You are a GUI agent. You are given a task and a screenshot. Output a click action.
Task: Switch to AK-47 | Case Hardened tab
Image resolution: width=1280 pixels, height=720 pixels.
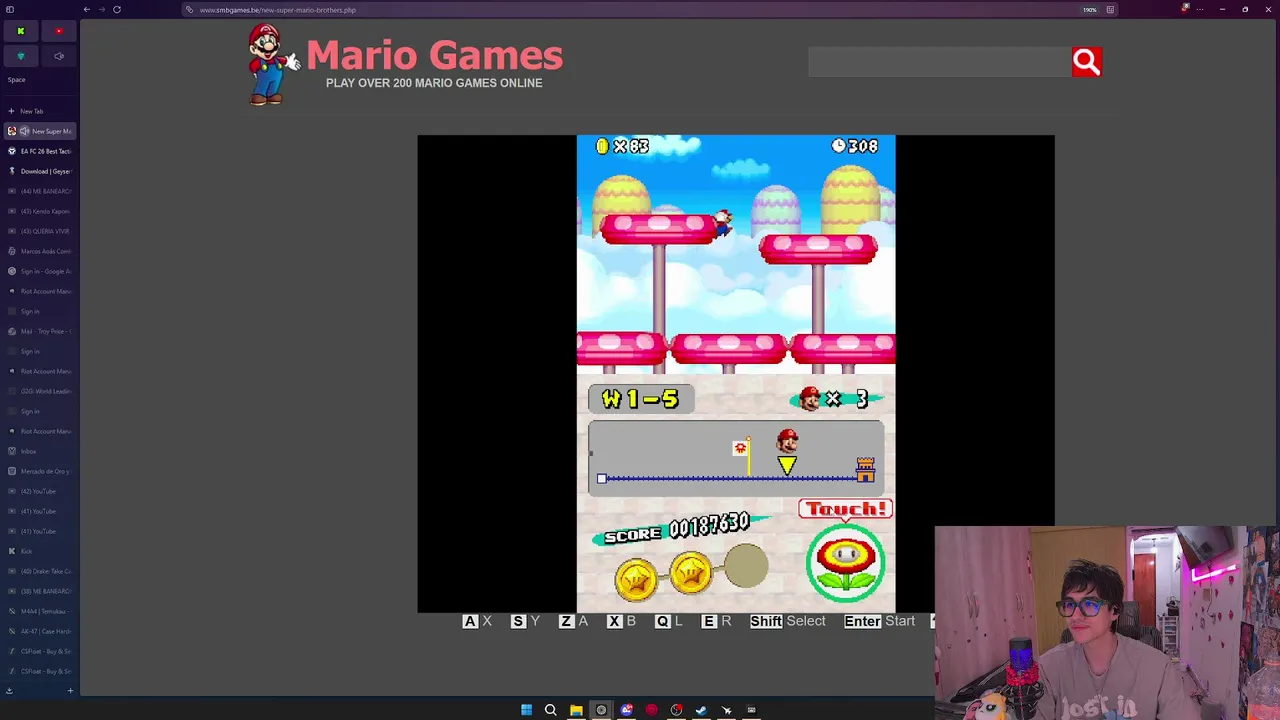coord(39,631)
